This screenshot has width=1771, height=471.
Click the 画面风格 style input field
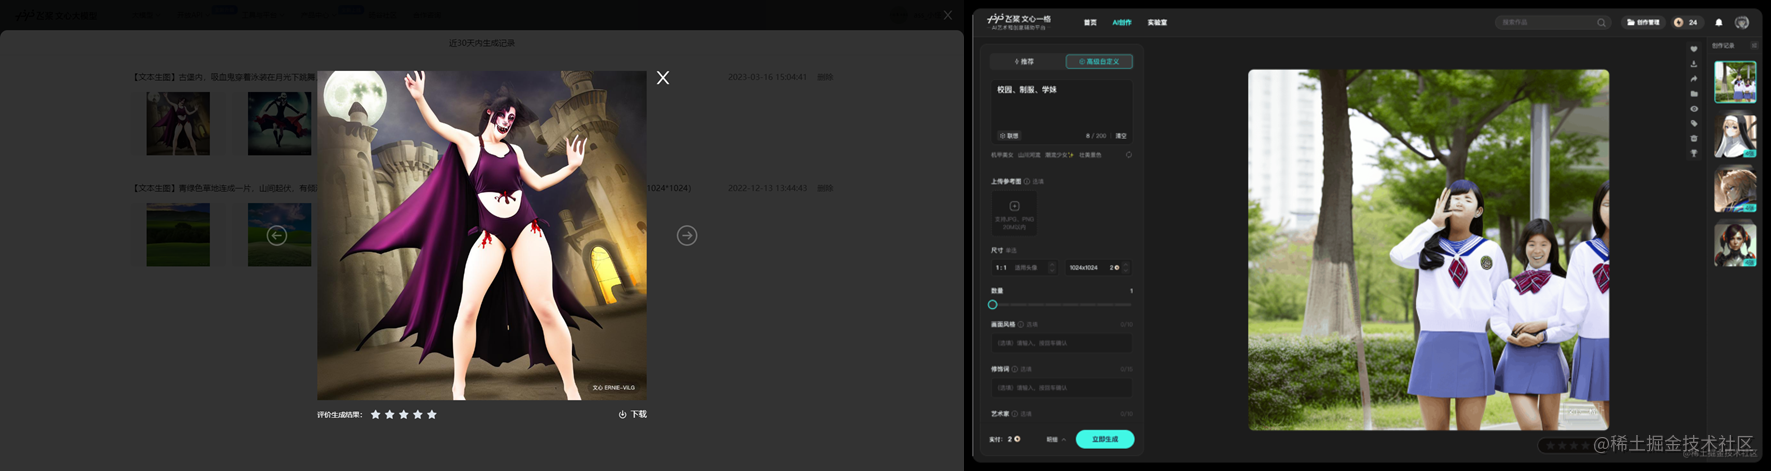pos(1061,342)
